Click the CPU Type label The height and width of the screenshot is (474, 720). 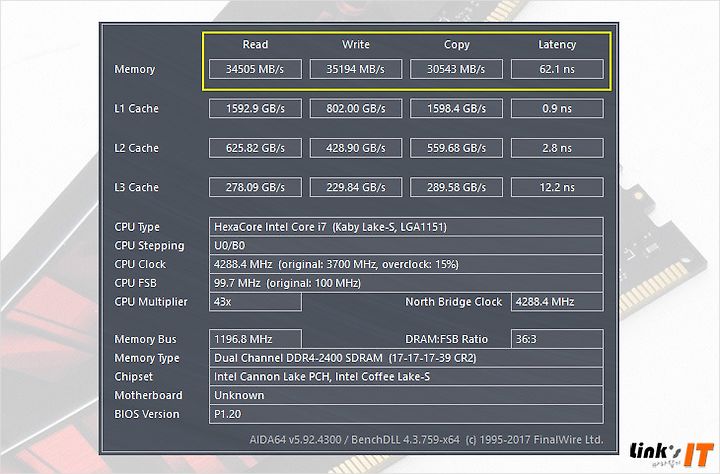point(137,227)
